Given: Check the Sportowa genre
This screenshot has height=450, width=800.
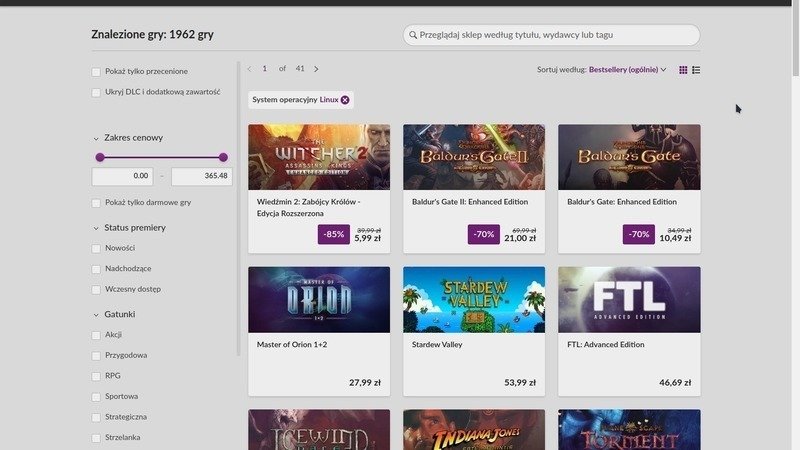Looking at the screenshot, I should point(96,396).
